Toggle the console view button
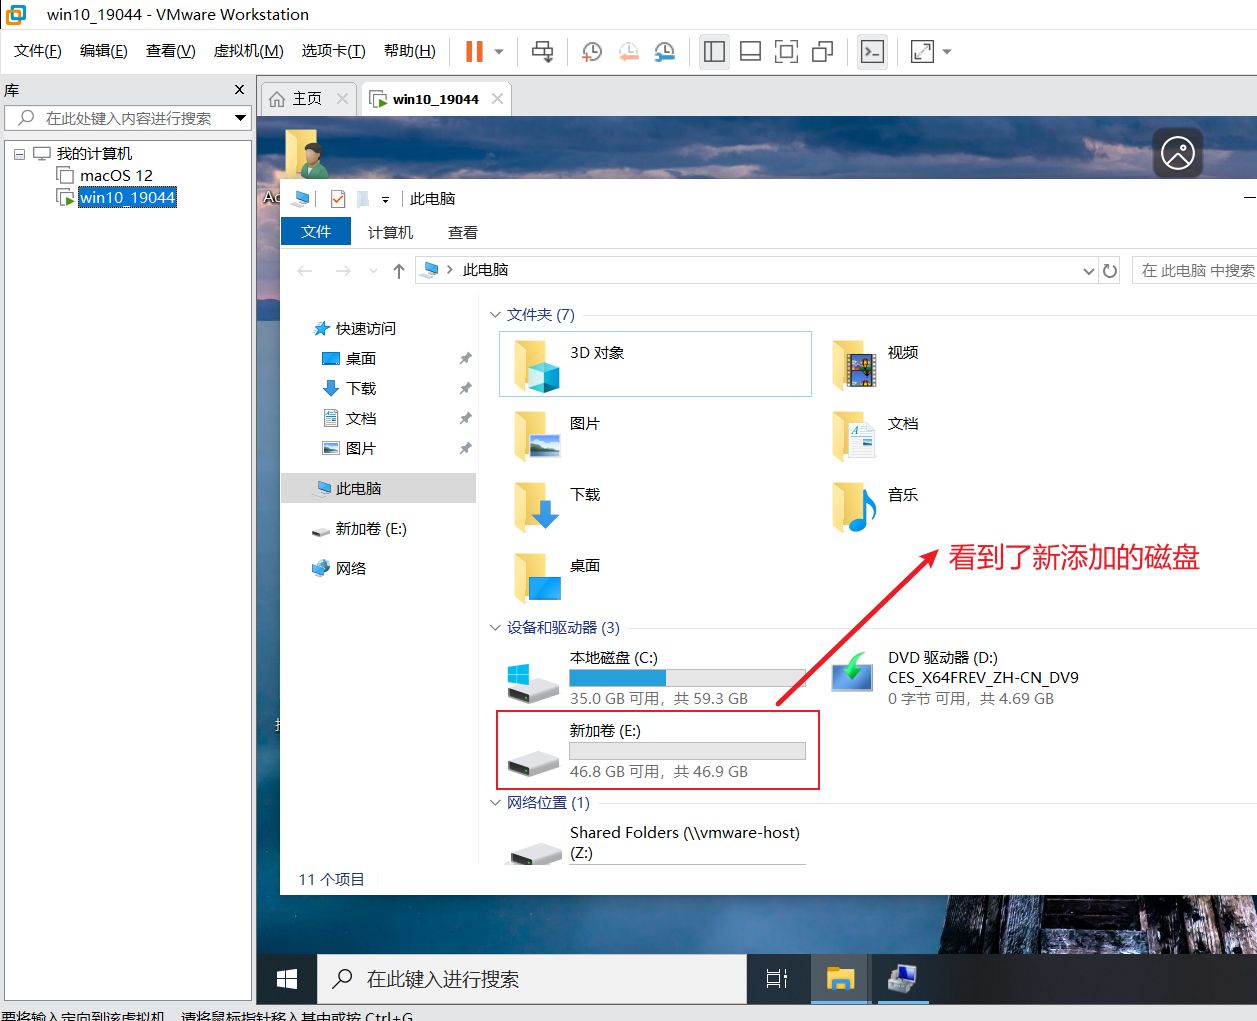Viewport: 1257px width, 1021px height. pos(872,51)
